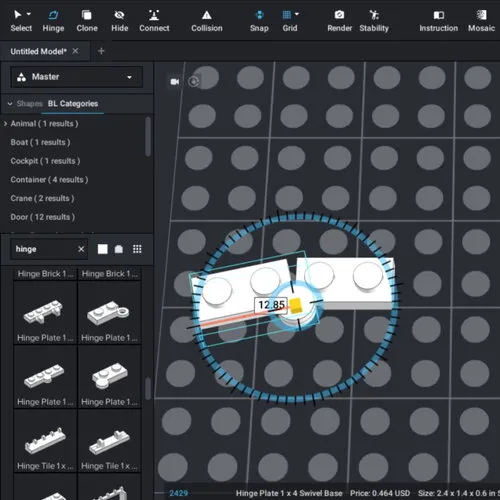
Task: Expand the Animal category
Action: coord(5,124)
